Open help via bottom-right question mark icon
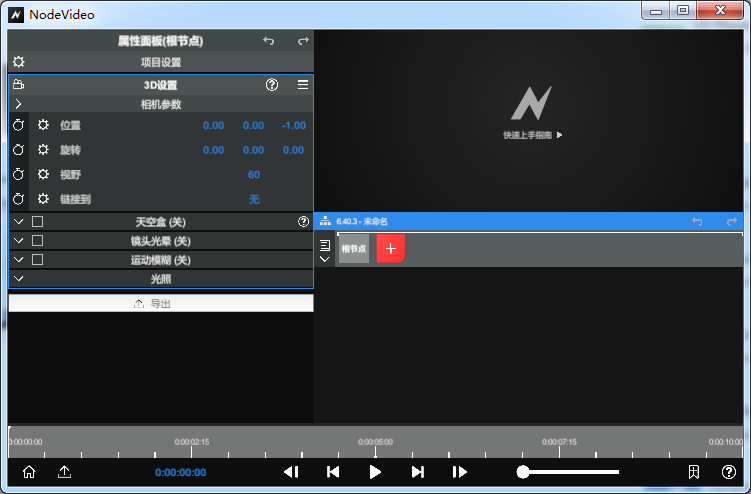Screen dimensions: 751x494 pyautogui.click(x=729, y=472)
